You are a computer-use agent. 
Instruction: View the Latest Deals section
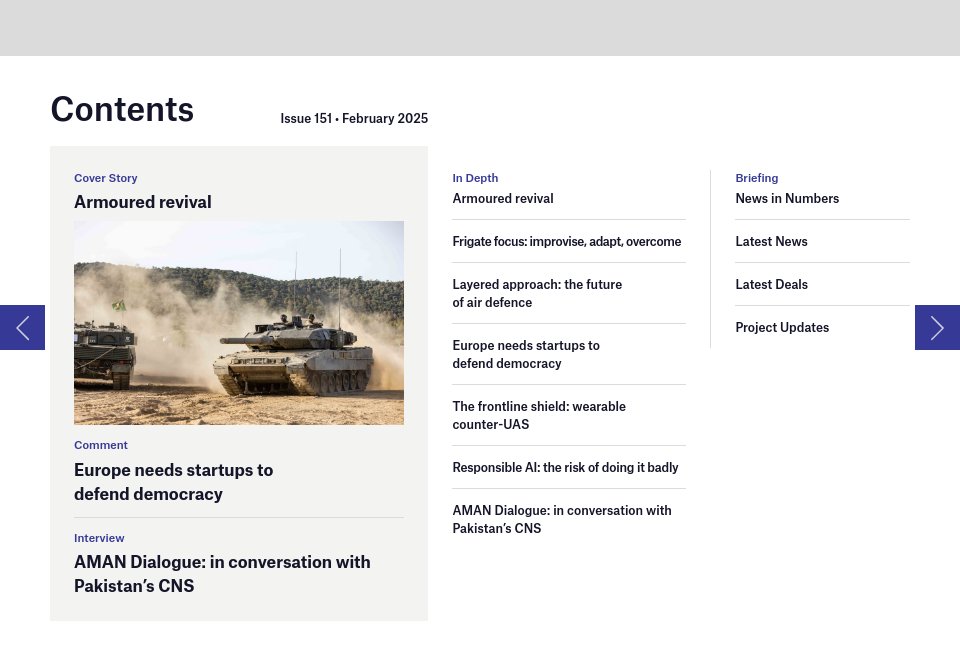[771, 284]
